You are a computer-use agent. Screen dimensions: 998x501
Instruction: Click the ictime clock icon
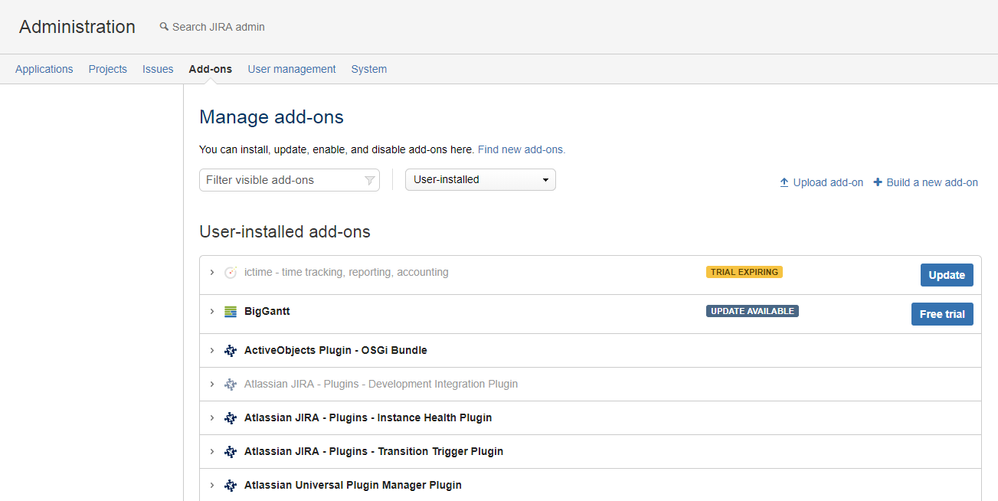230,272
